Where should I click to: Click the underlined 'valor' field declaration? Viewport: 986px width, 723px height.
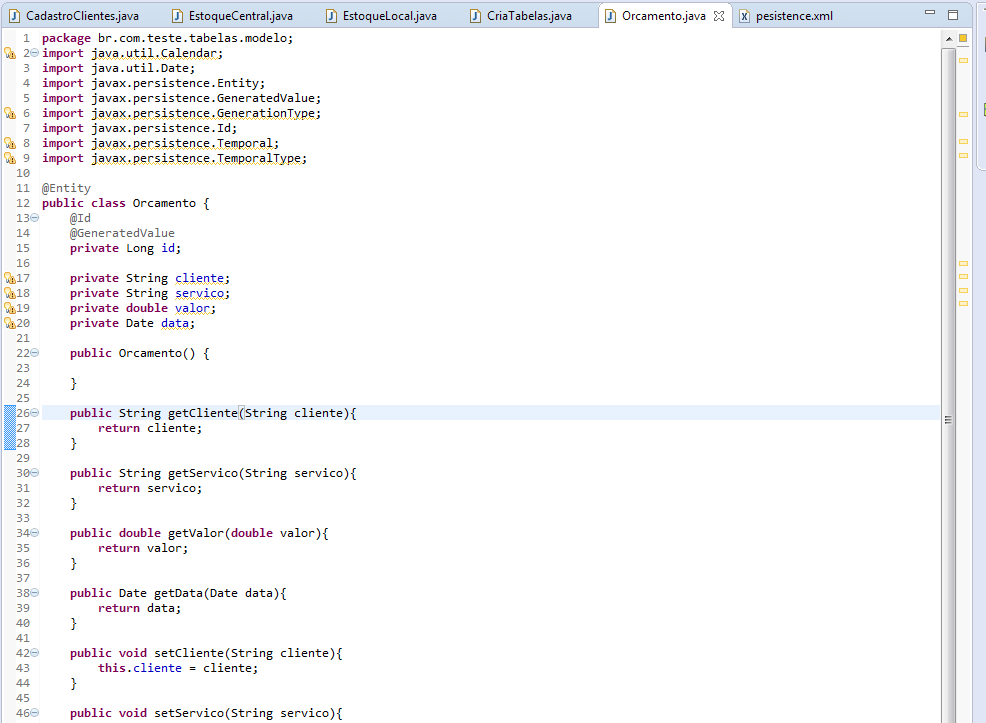(192, 308)
